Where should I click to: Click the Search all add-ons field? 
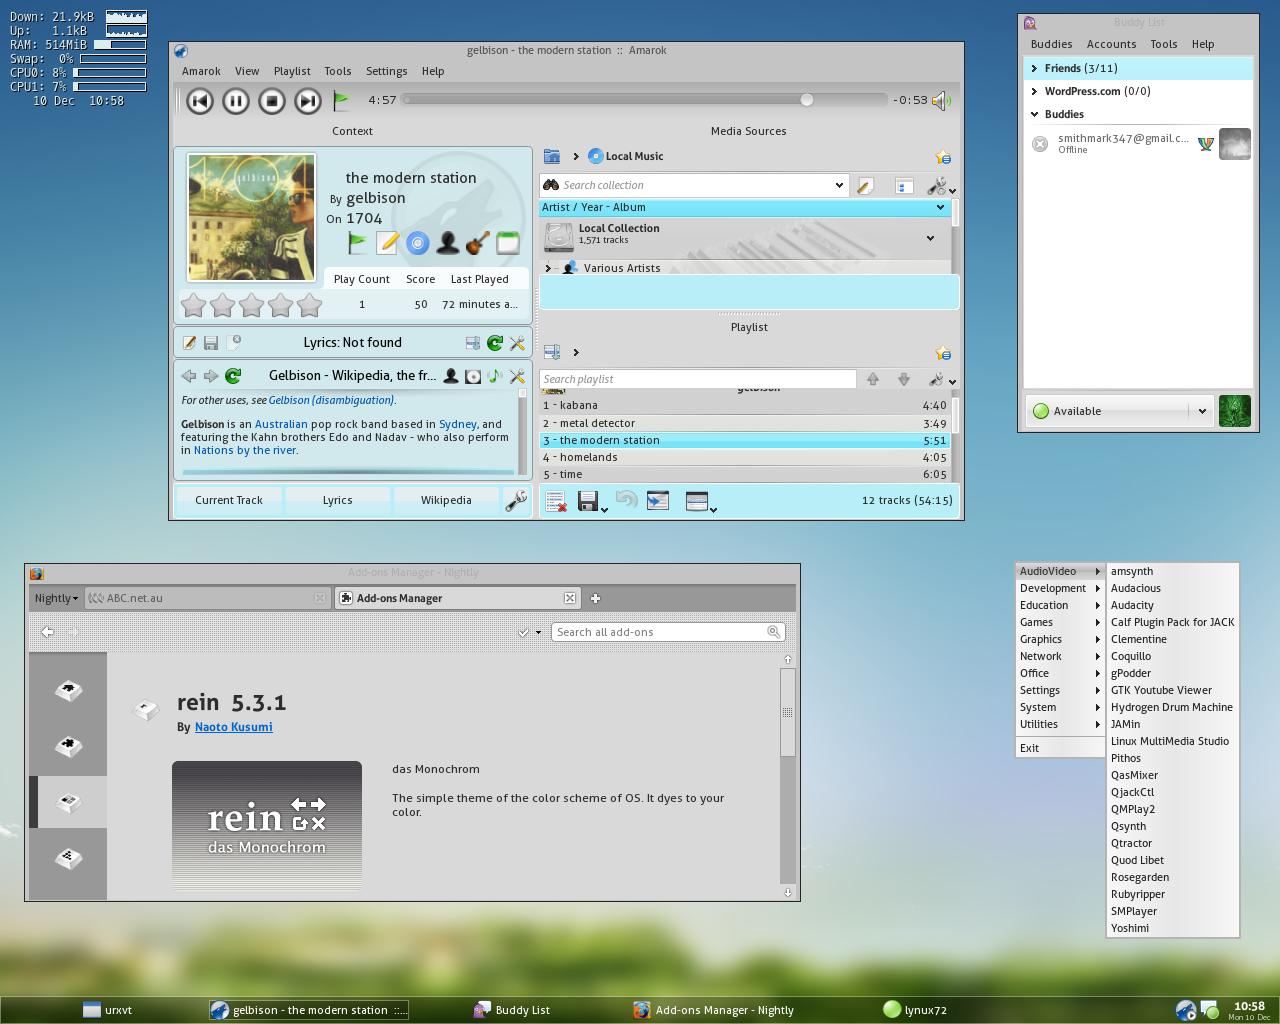[668, 632]
